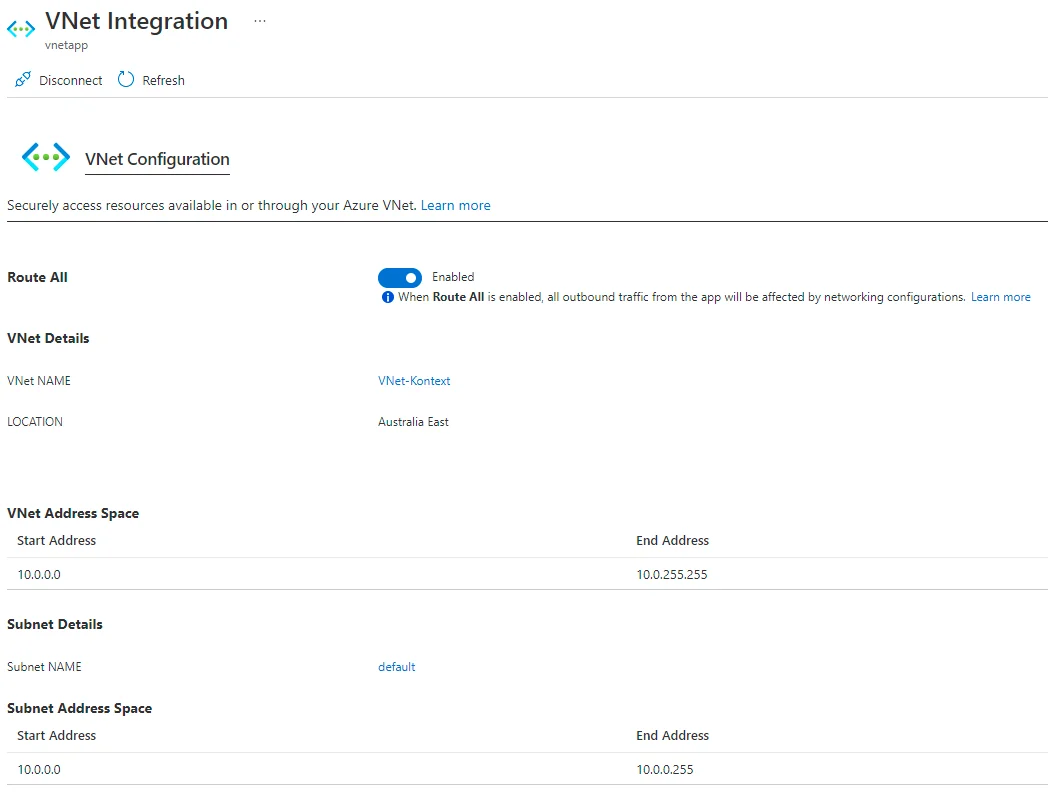
Task: Select the VNet Configuration heading
Action: click(157, 159)
